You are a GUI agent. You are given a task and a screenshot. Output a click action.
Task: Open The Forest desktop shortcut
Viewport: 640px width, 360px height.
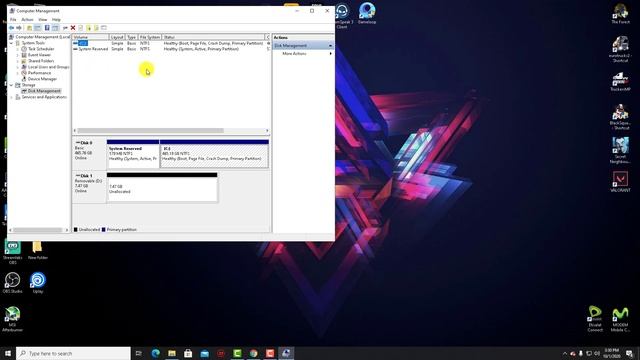tap(620, 14)
